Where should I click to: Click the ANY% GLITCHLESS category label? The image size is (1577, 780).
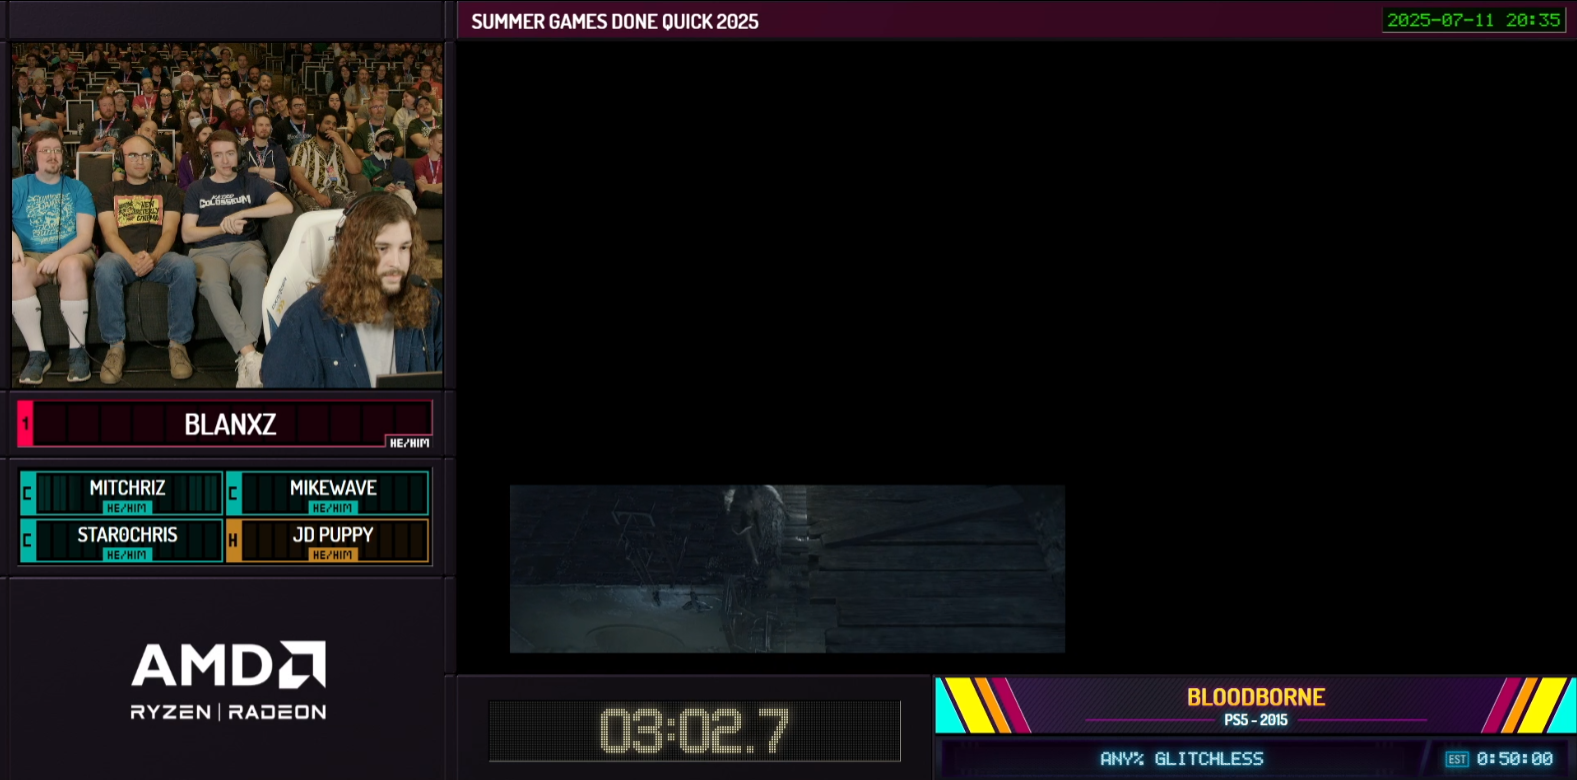point(1182,759)
